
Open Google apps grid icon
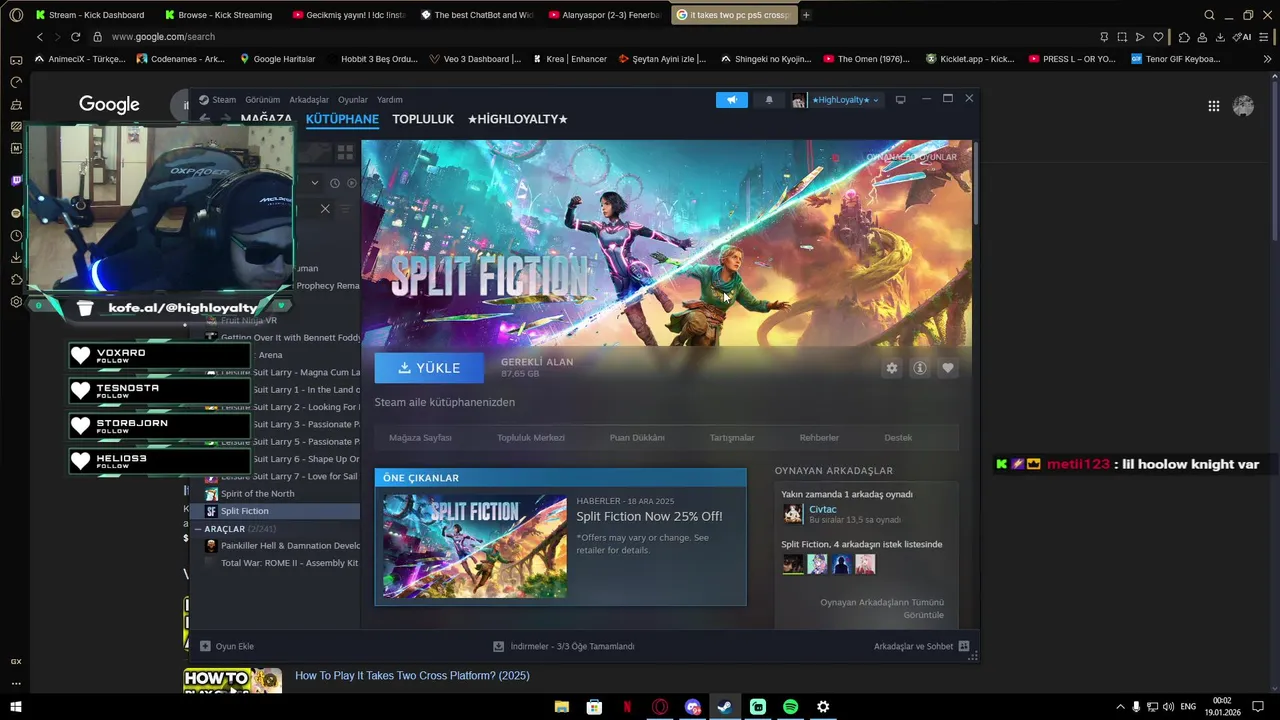click(x=1214, y=106)
